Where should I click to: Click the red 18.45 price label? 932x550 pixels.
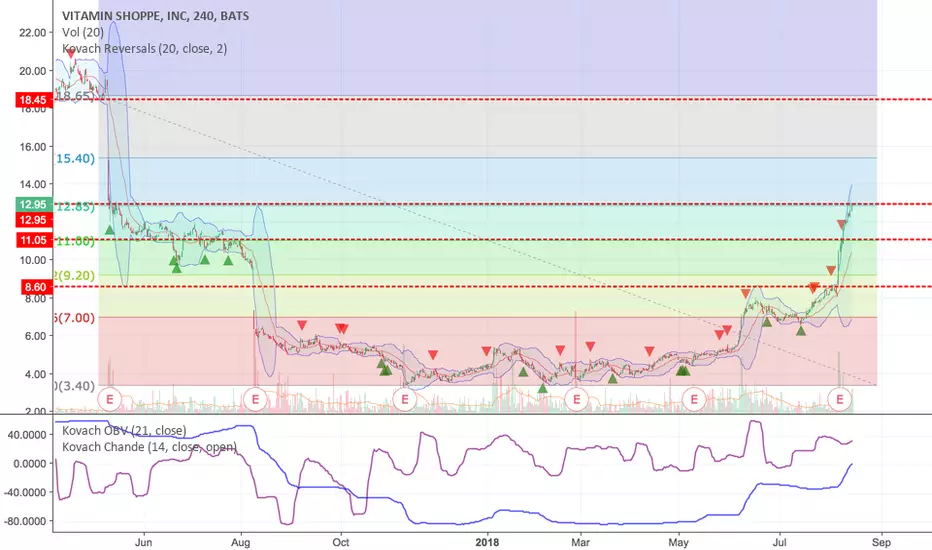pos(33,99)
